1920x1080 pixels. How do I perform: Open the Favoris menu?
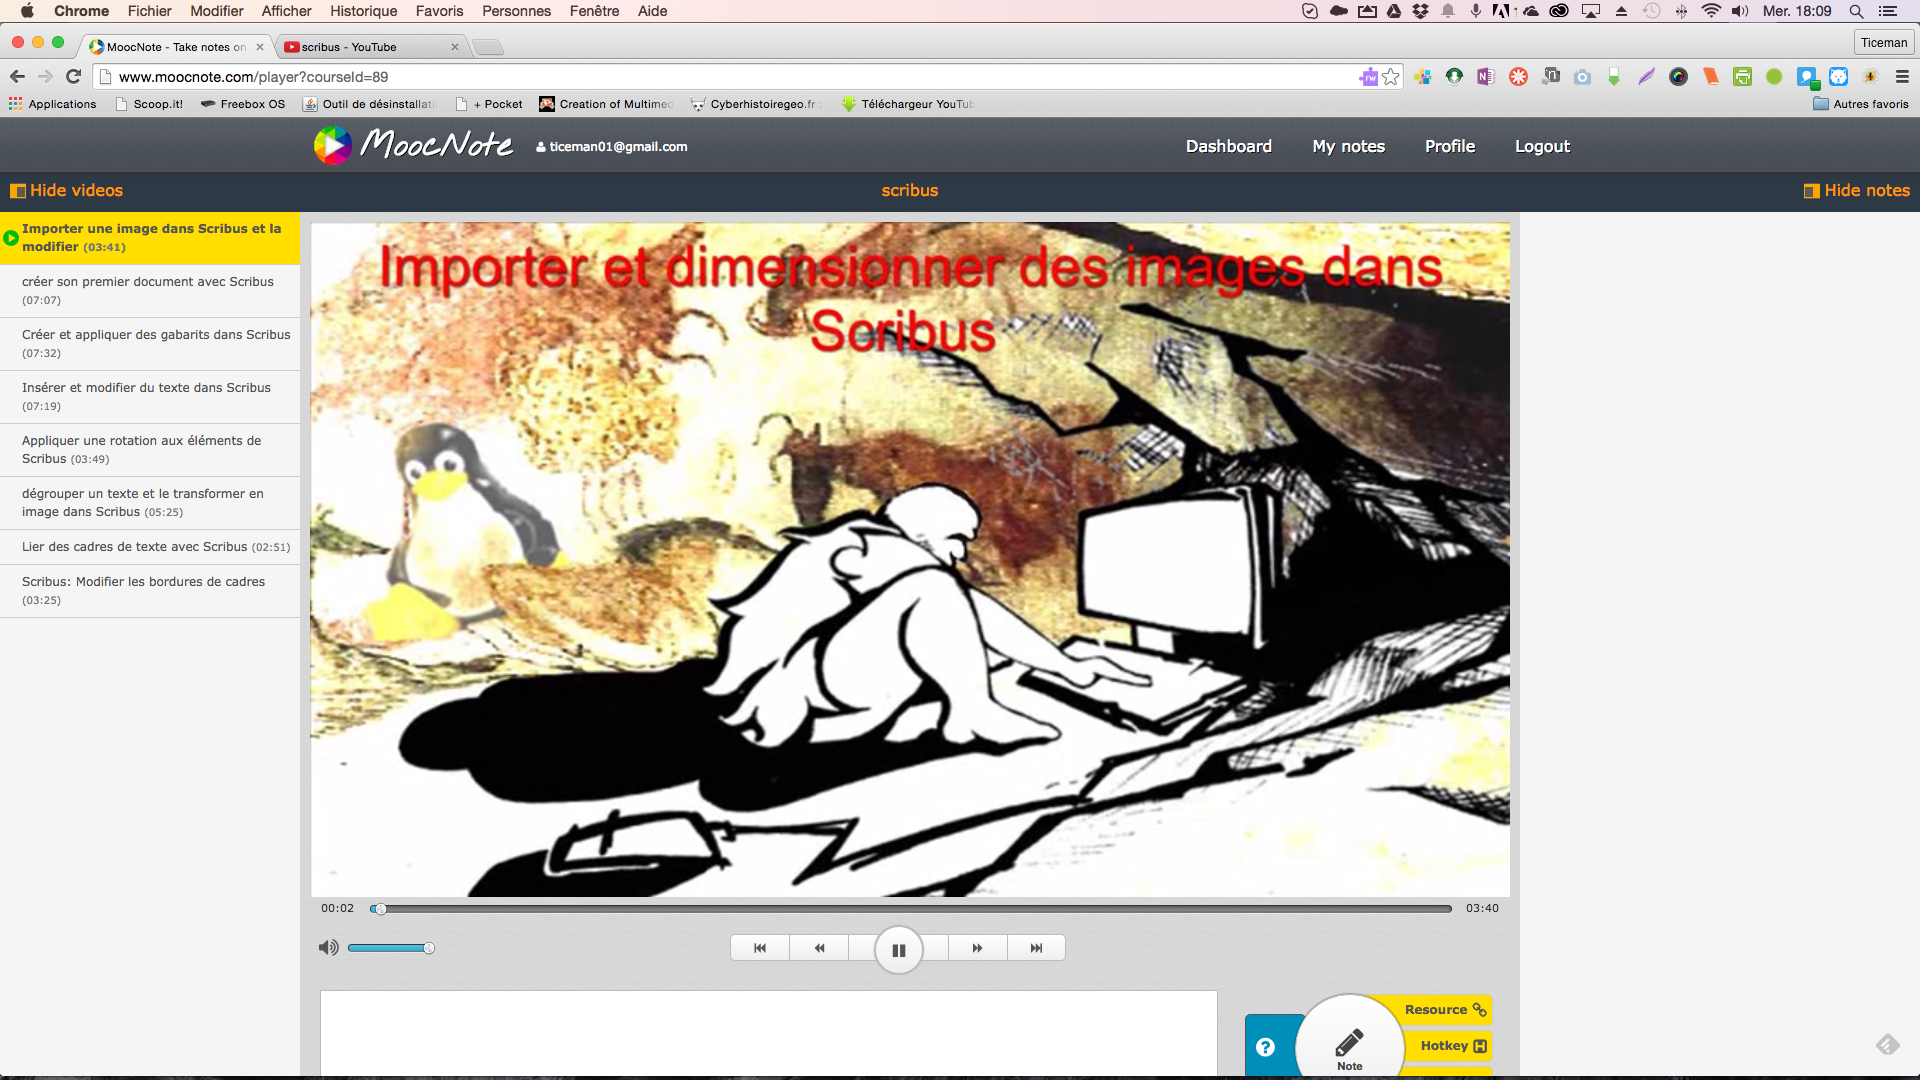click(x=439, y=11)
